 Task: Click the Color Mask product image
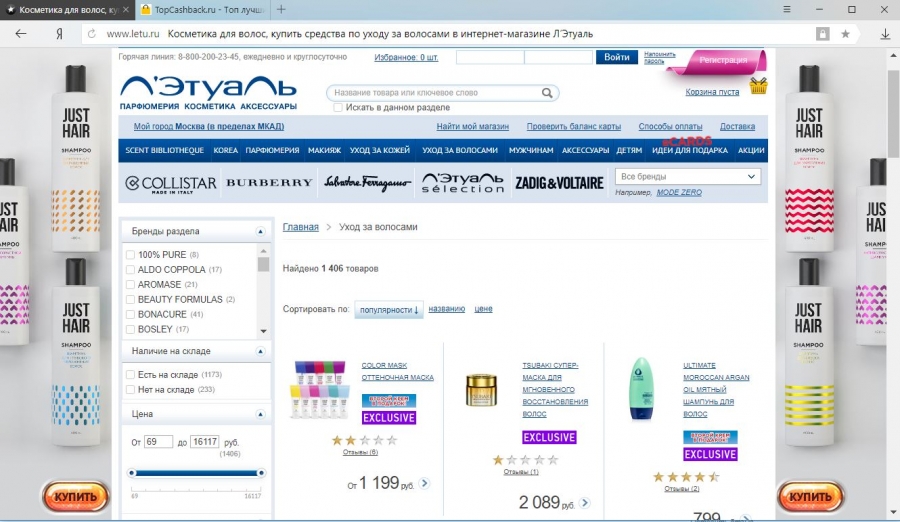[320, 389]
